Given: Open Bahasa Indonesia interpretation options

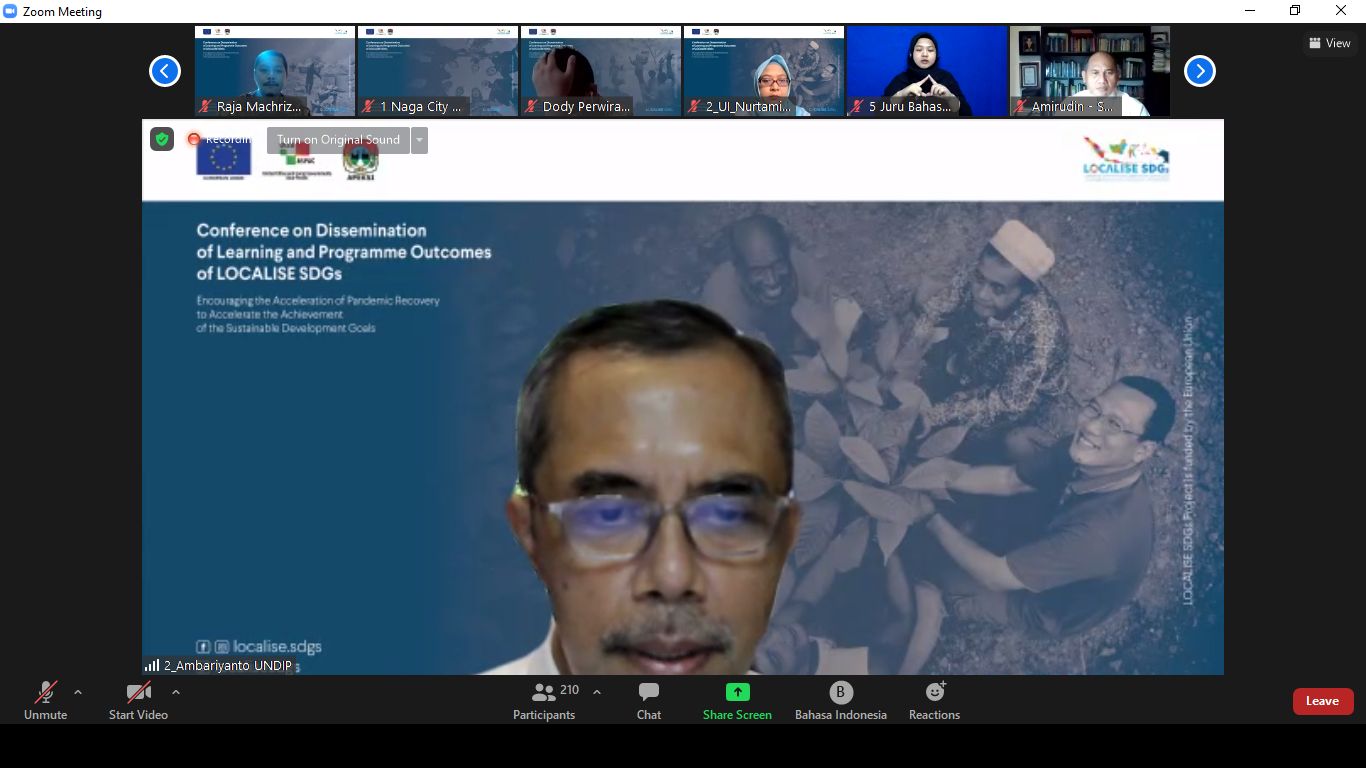Looking at the screenshot, I should 840,700.
